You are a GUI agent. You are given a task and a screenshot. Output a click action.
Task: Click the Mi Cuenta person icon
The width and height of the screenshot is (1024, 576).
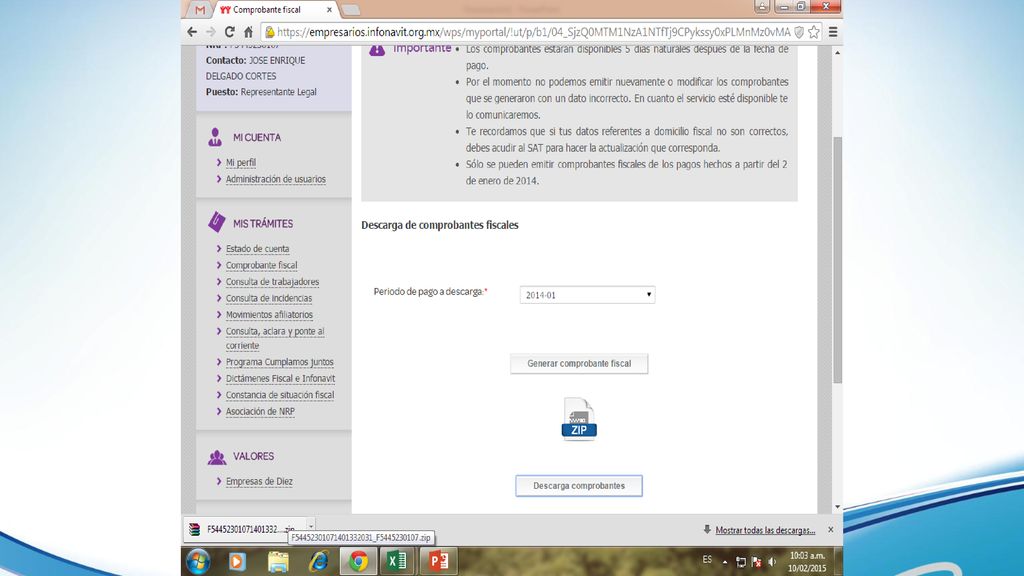click(x=215, y=137)
